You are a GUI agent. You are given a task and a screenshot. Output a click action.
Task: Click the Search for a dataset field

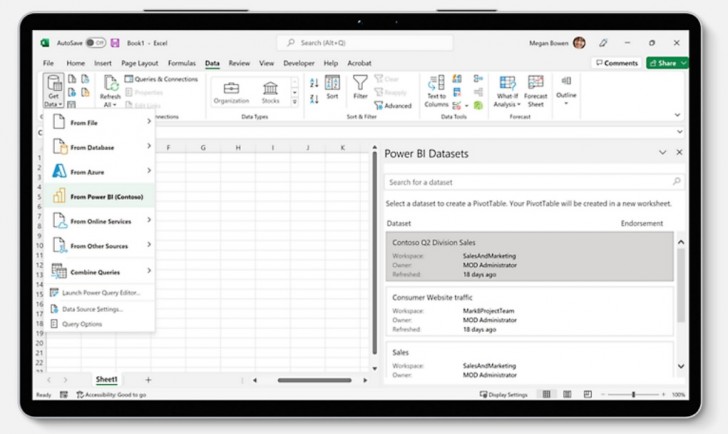tap(534, 182)
